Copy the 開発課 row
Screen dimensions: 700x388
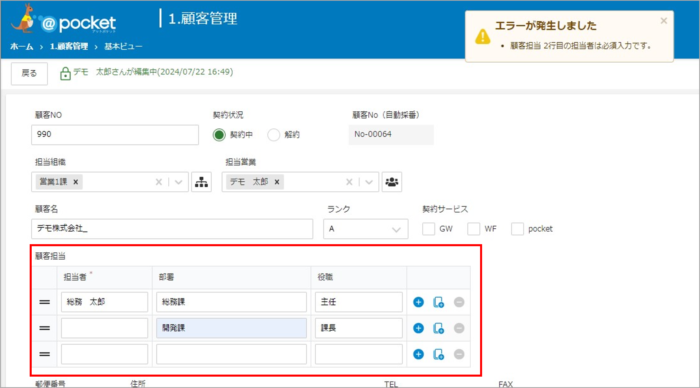coord(438,328)
